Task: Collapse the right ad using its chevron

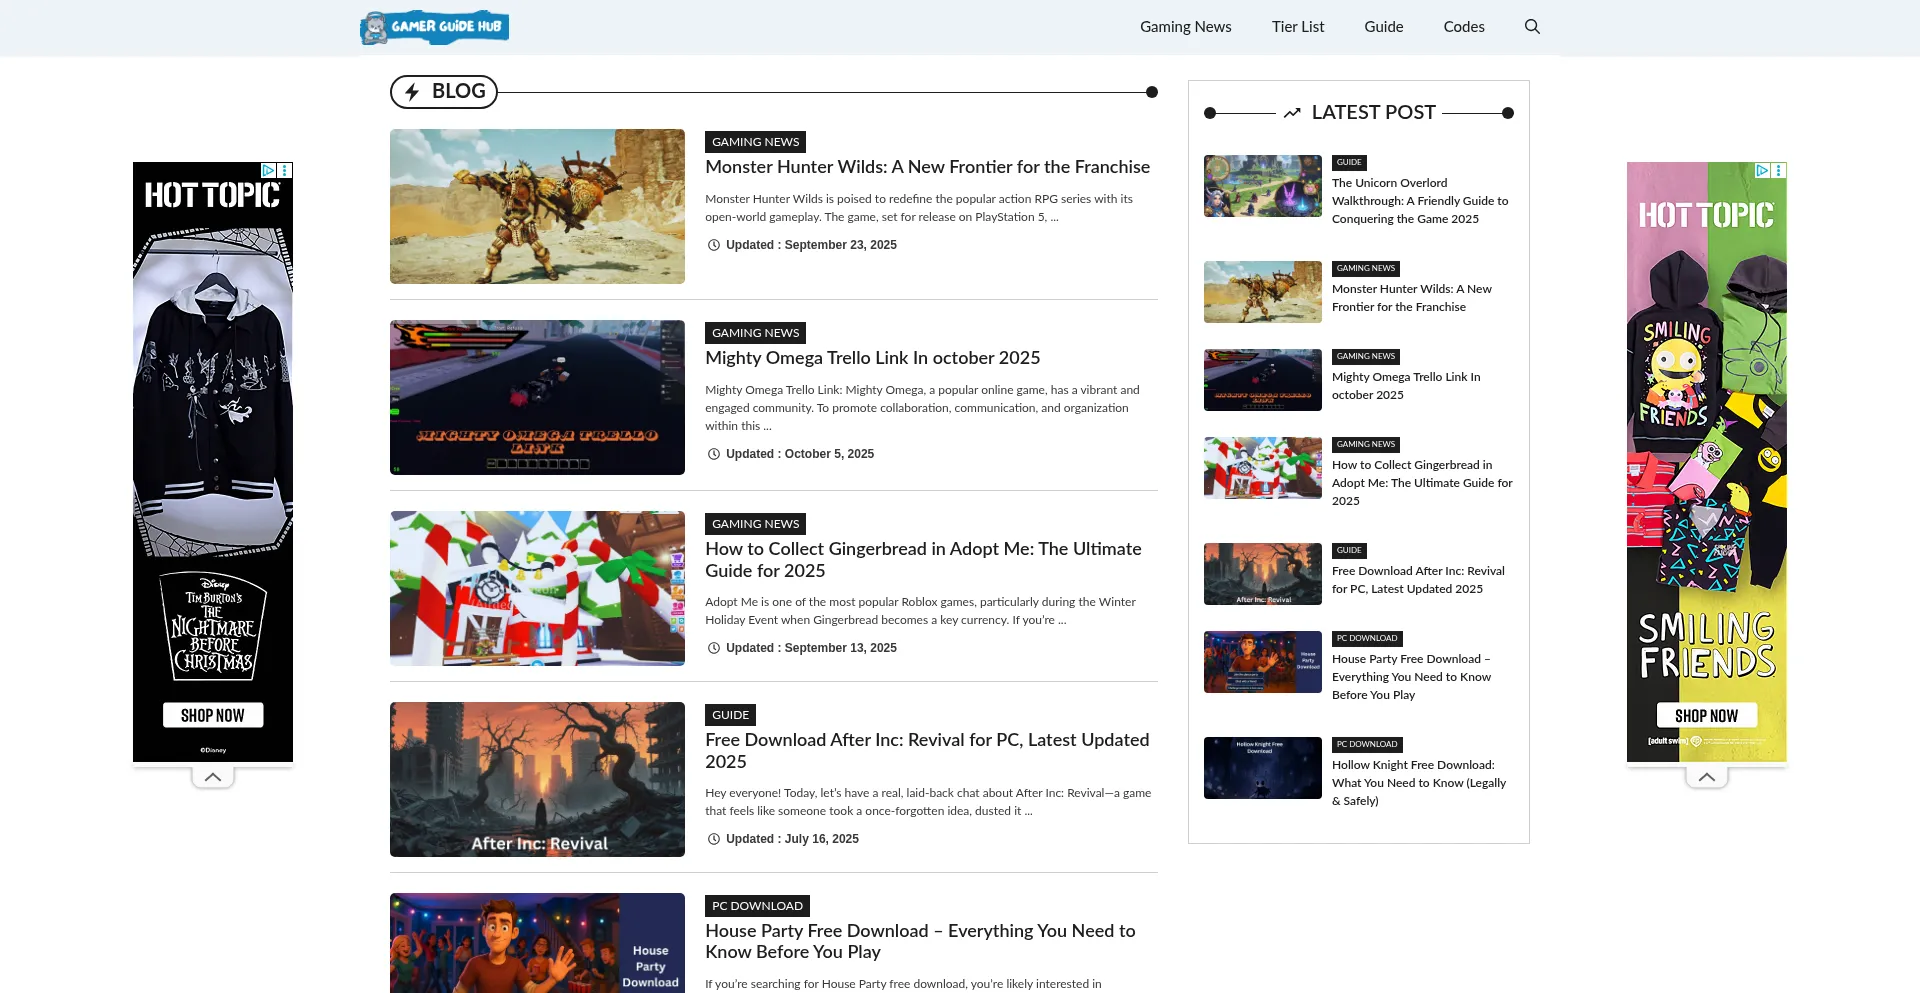Action: point(1706,777)
